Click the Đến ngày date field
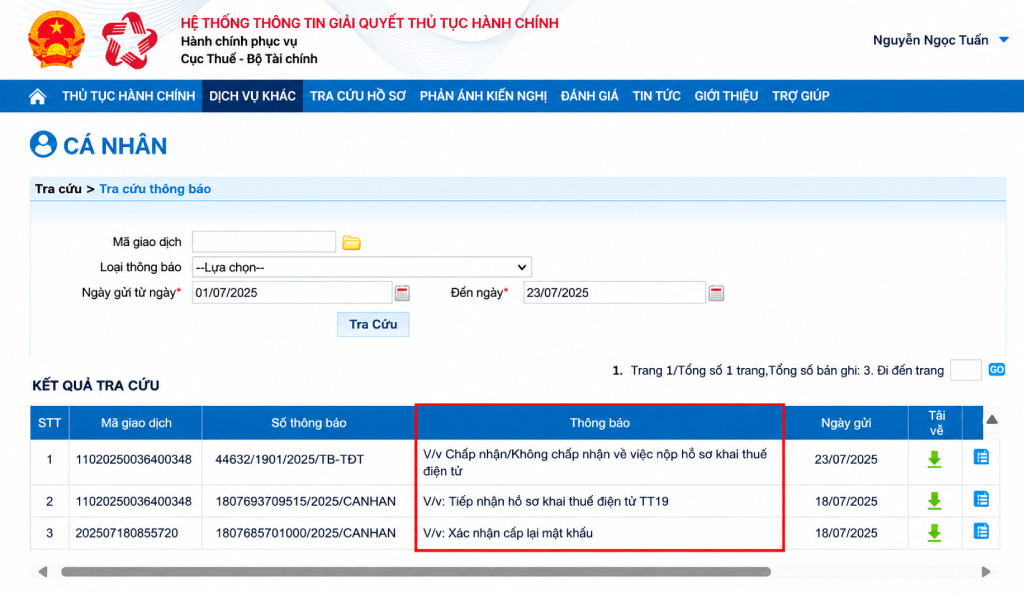The image size is (1024, 596). tap(615, 292)
